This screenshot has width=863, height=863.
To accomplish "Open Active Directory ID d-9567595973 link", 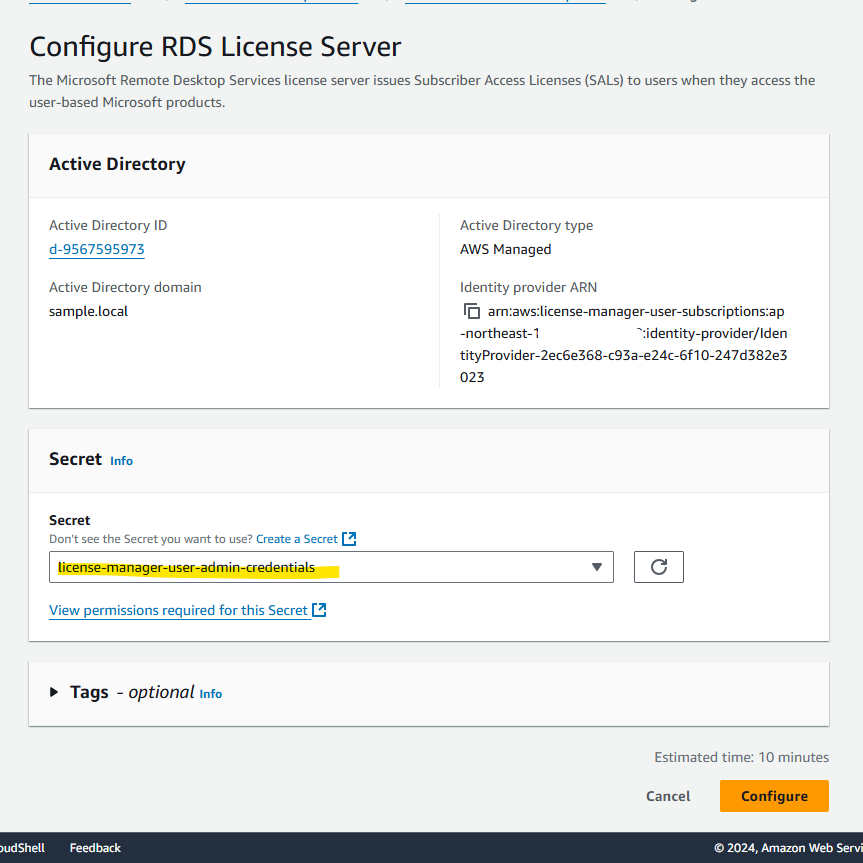I will point(97,249).
